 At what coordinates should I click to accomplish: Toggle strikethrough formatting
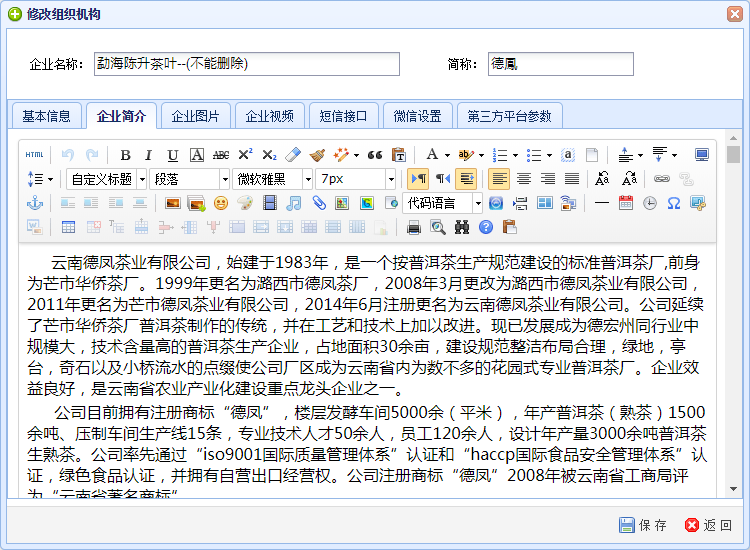click(221, 155)
